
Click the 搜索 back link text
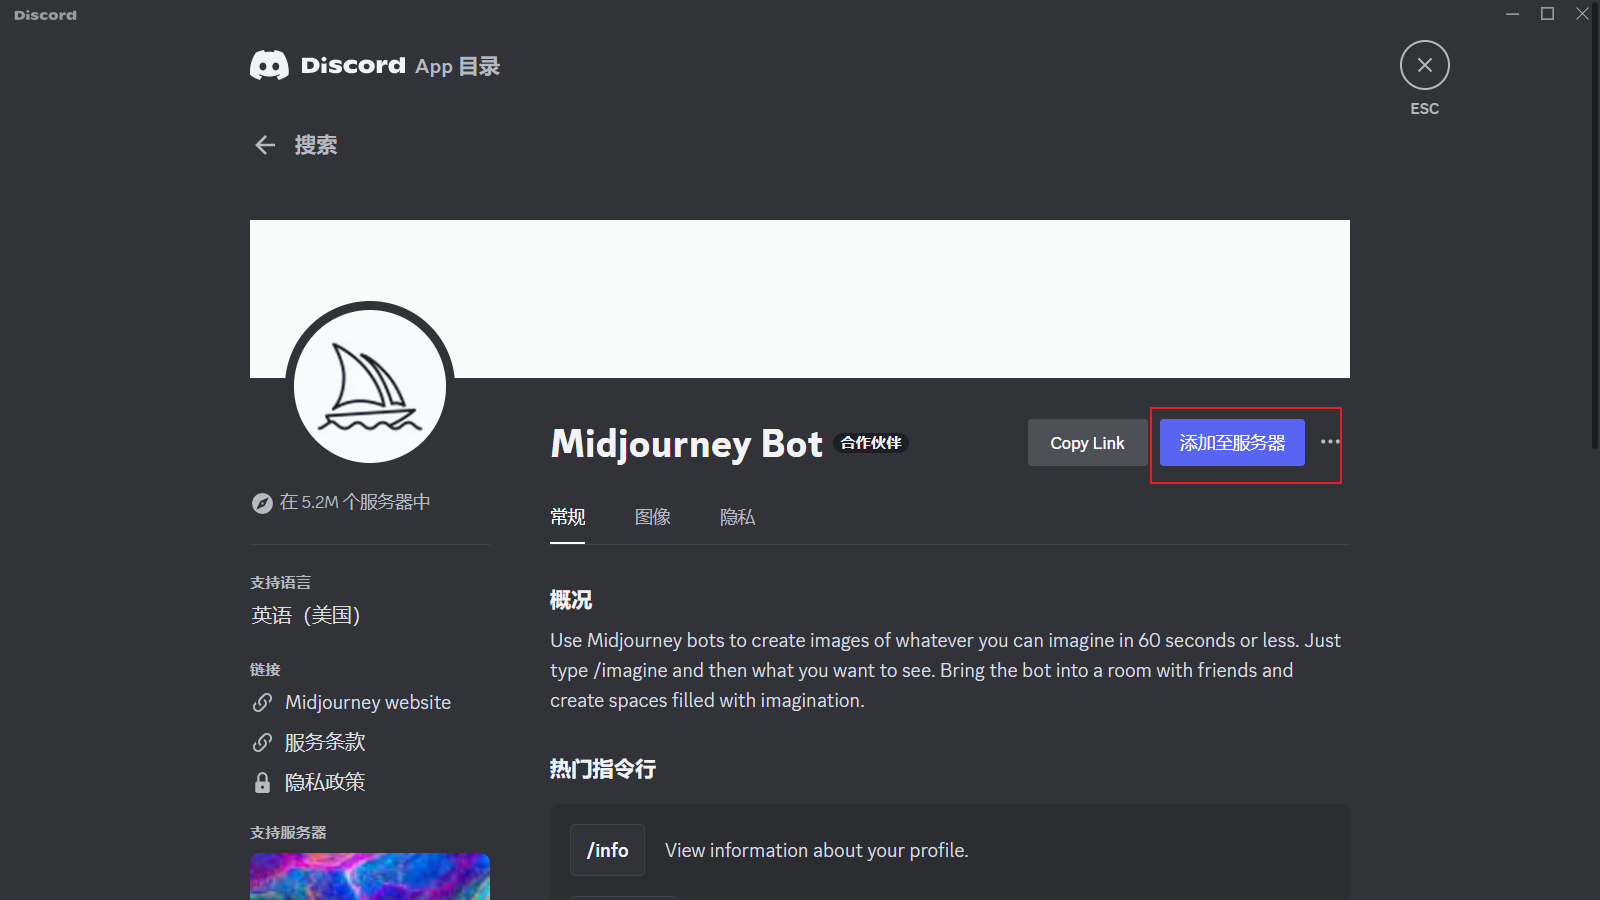pyautogui.click(x=316, y=145)
